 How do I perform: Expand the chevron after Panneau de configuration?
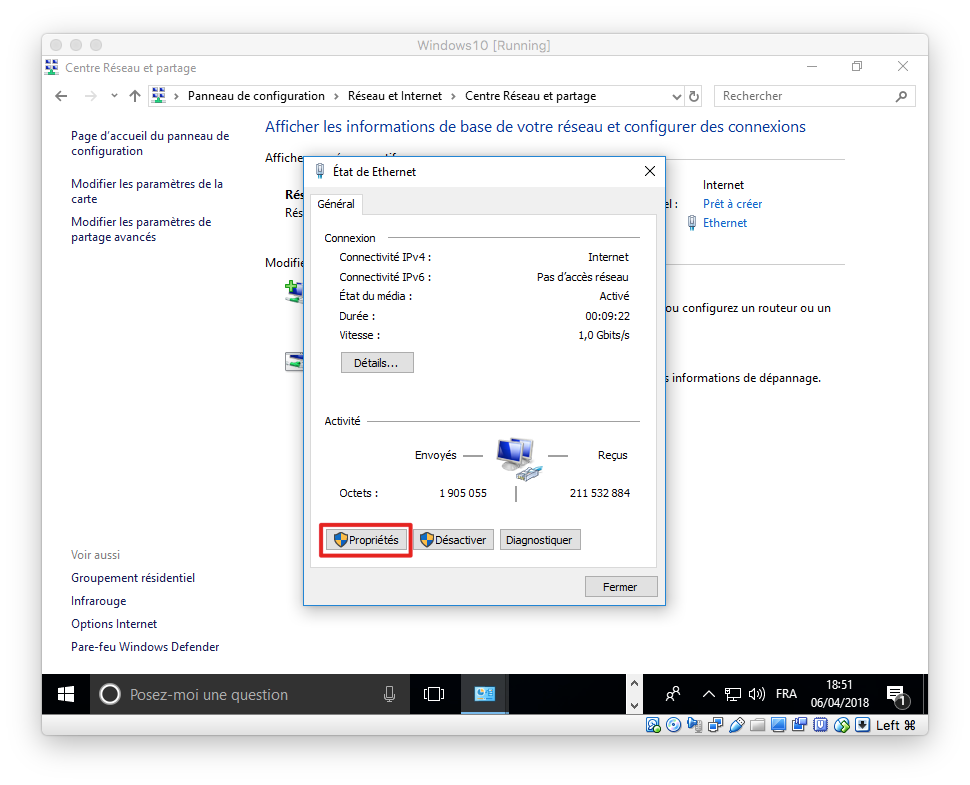click(x=336, y=97)
